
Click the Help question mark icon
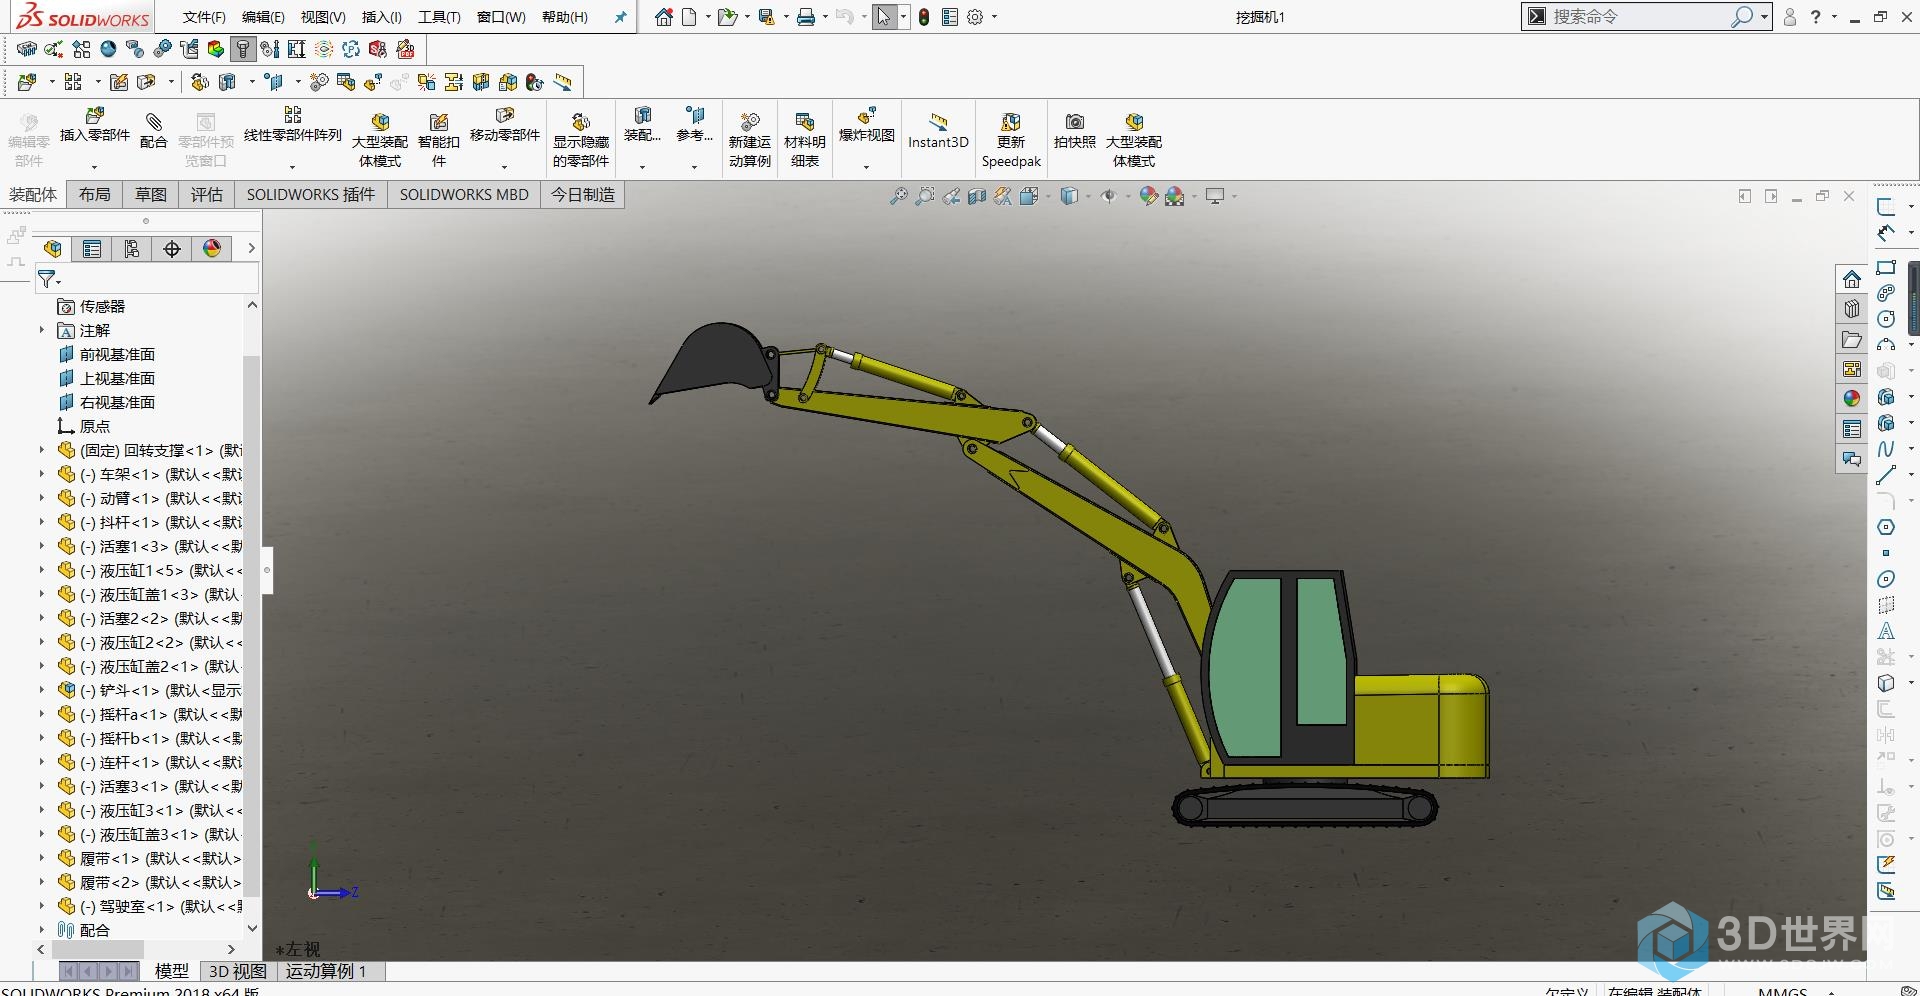click(x=1815, y=17)
